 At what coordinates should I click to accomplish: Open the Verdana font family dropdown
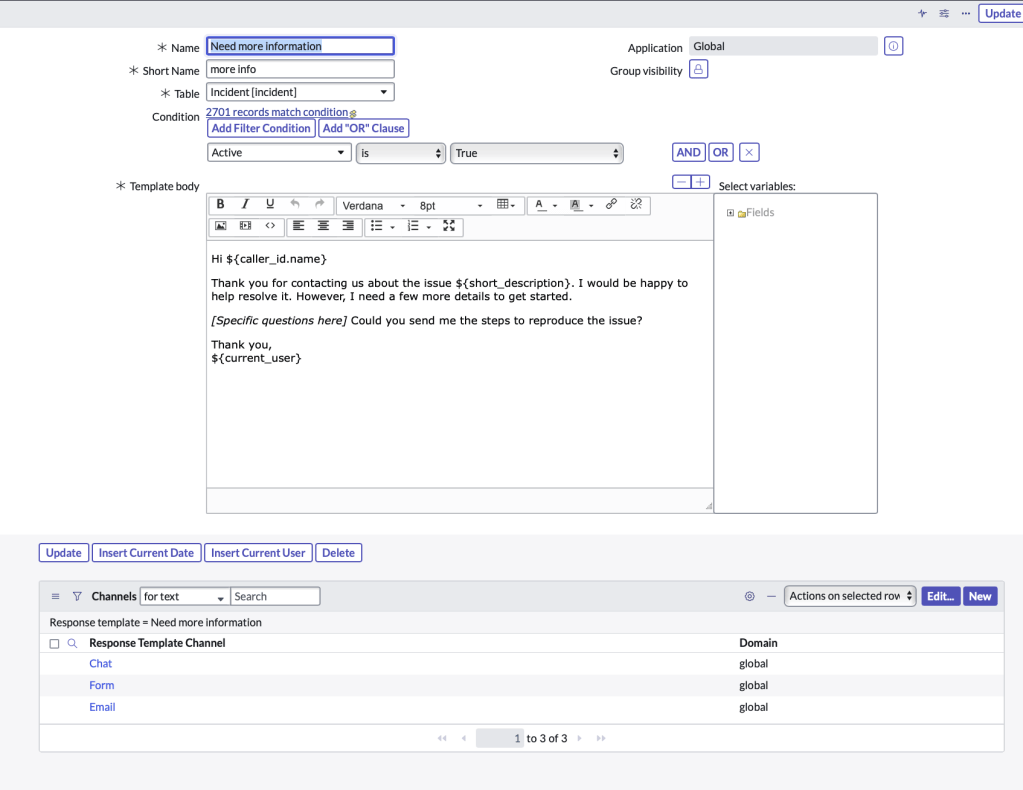[374, 206]
